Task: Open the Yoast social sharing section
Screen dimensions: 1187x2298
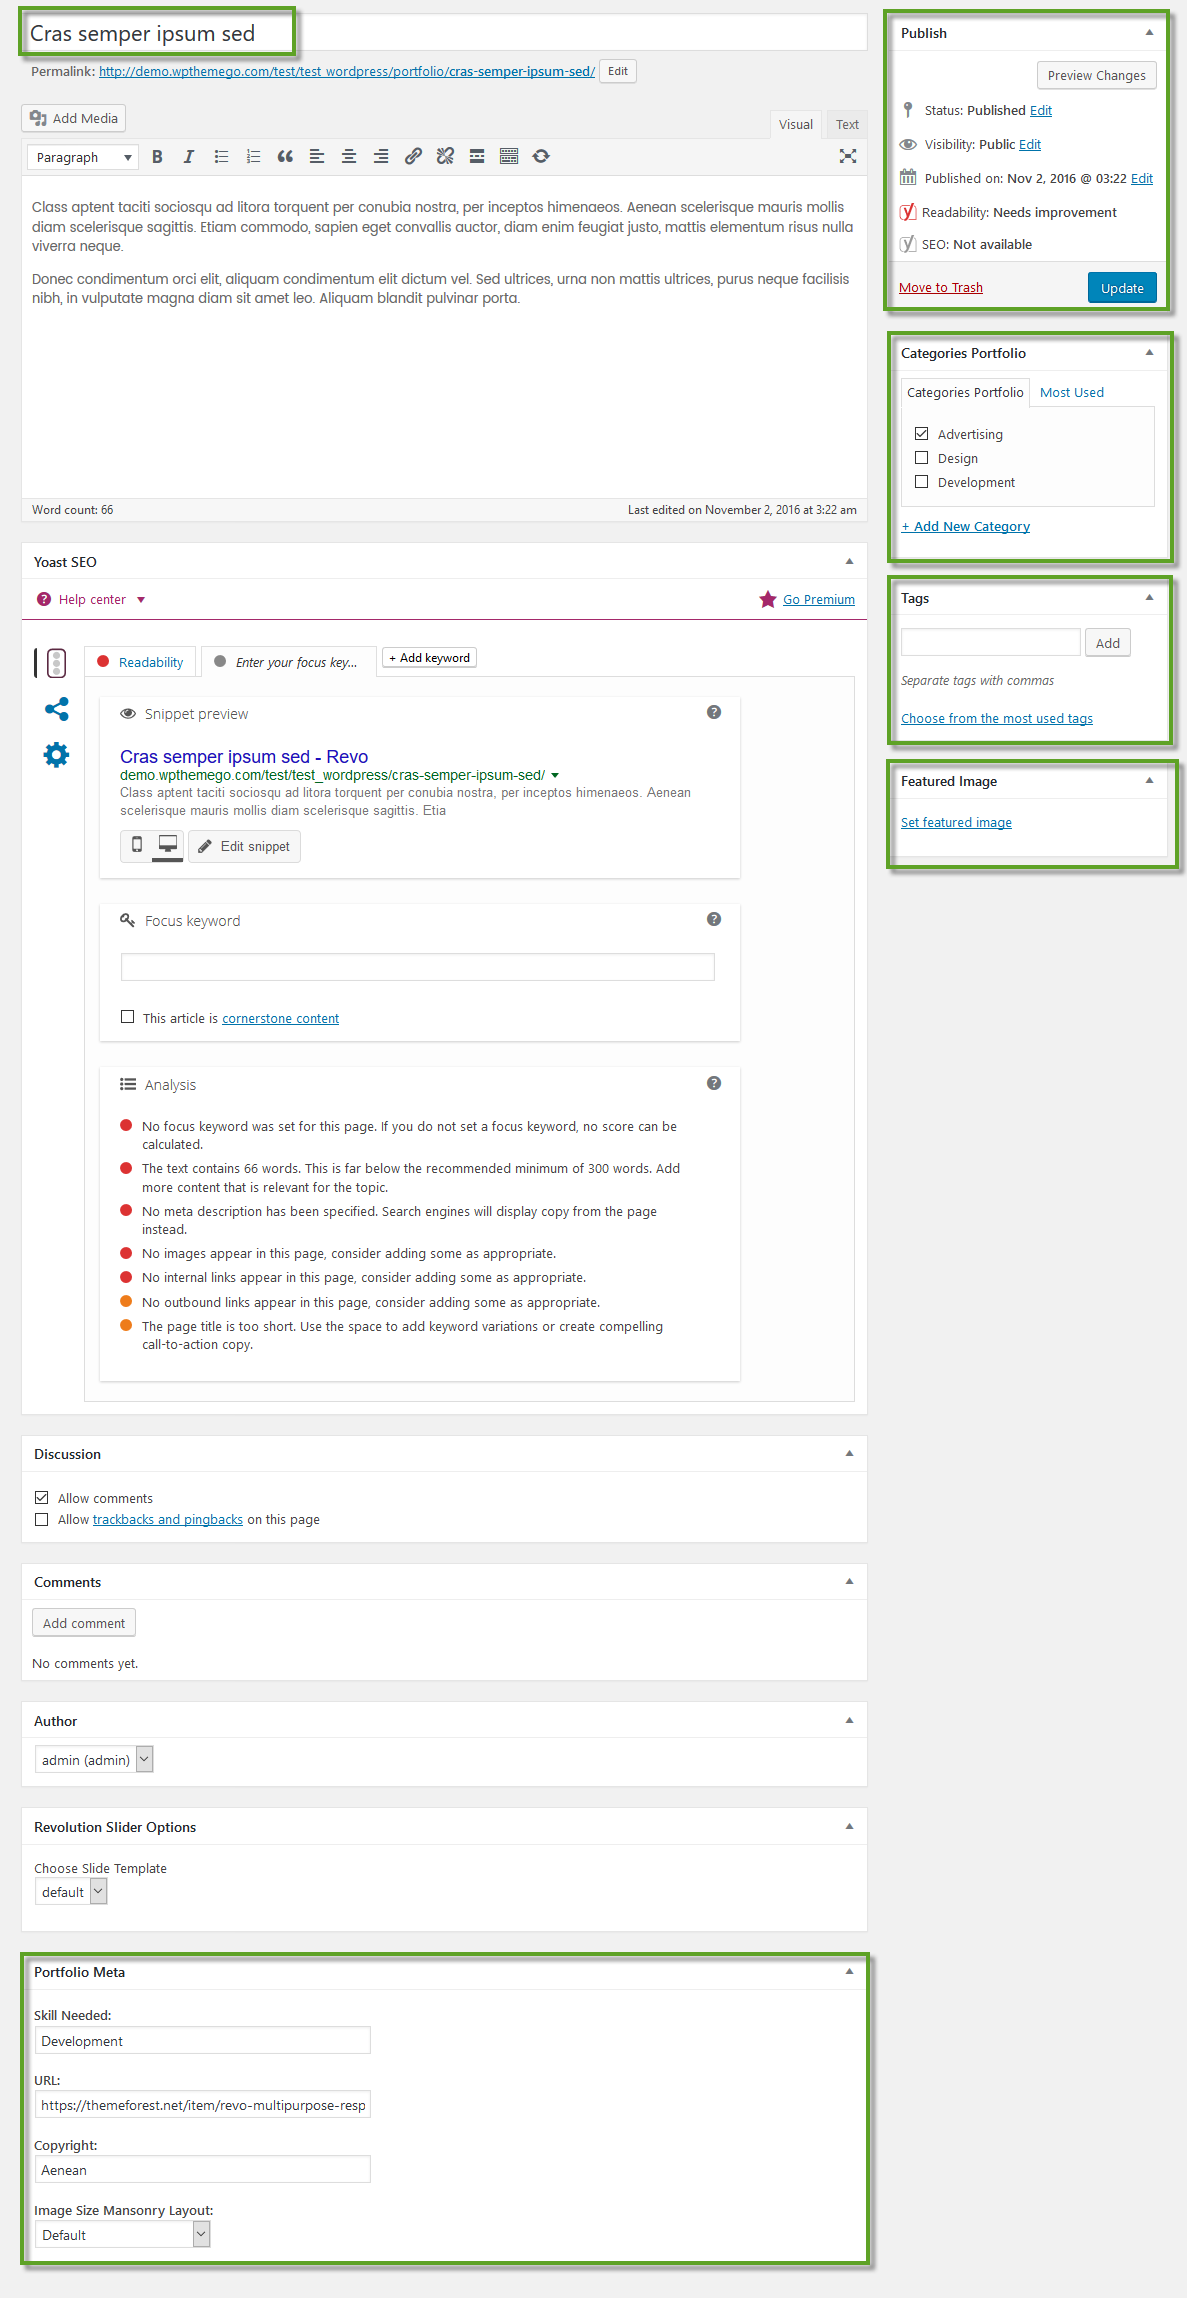Action: [57, 709]
